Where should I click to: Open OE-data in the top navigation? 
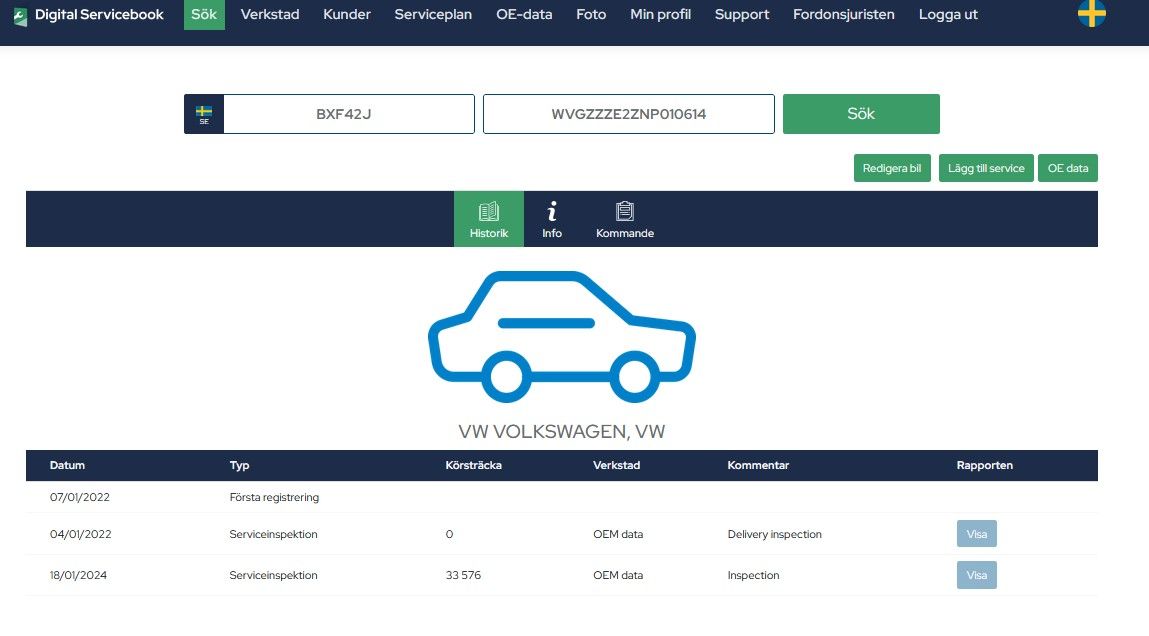tap(524, 15)
